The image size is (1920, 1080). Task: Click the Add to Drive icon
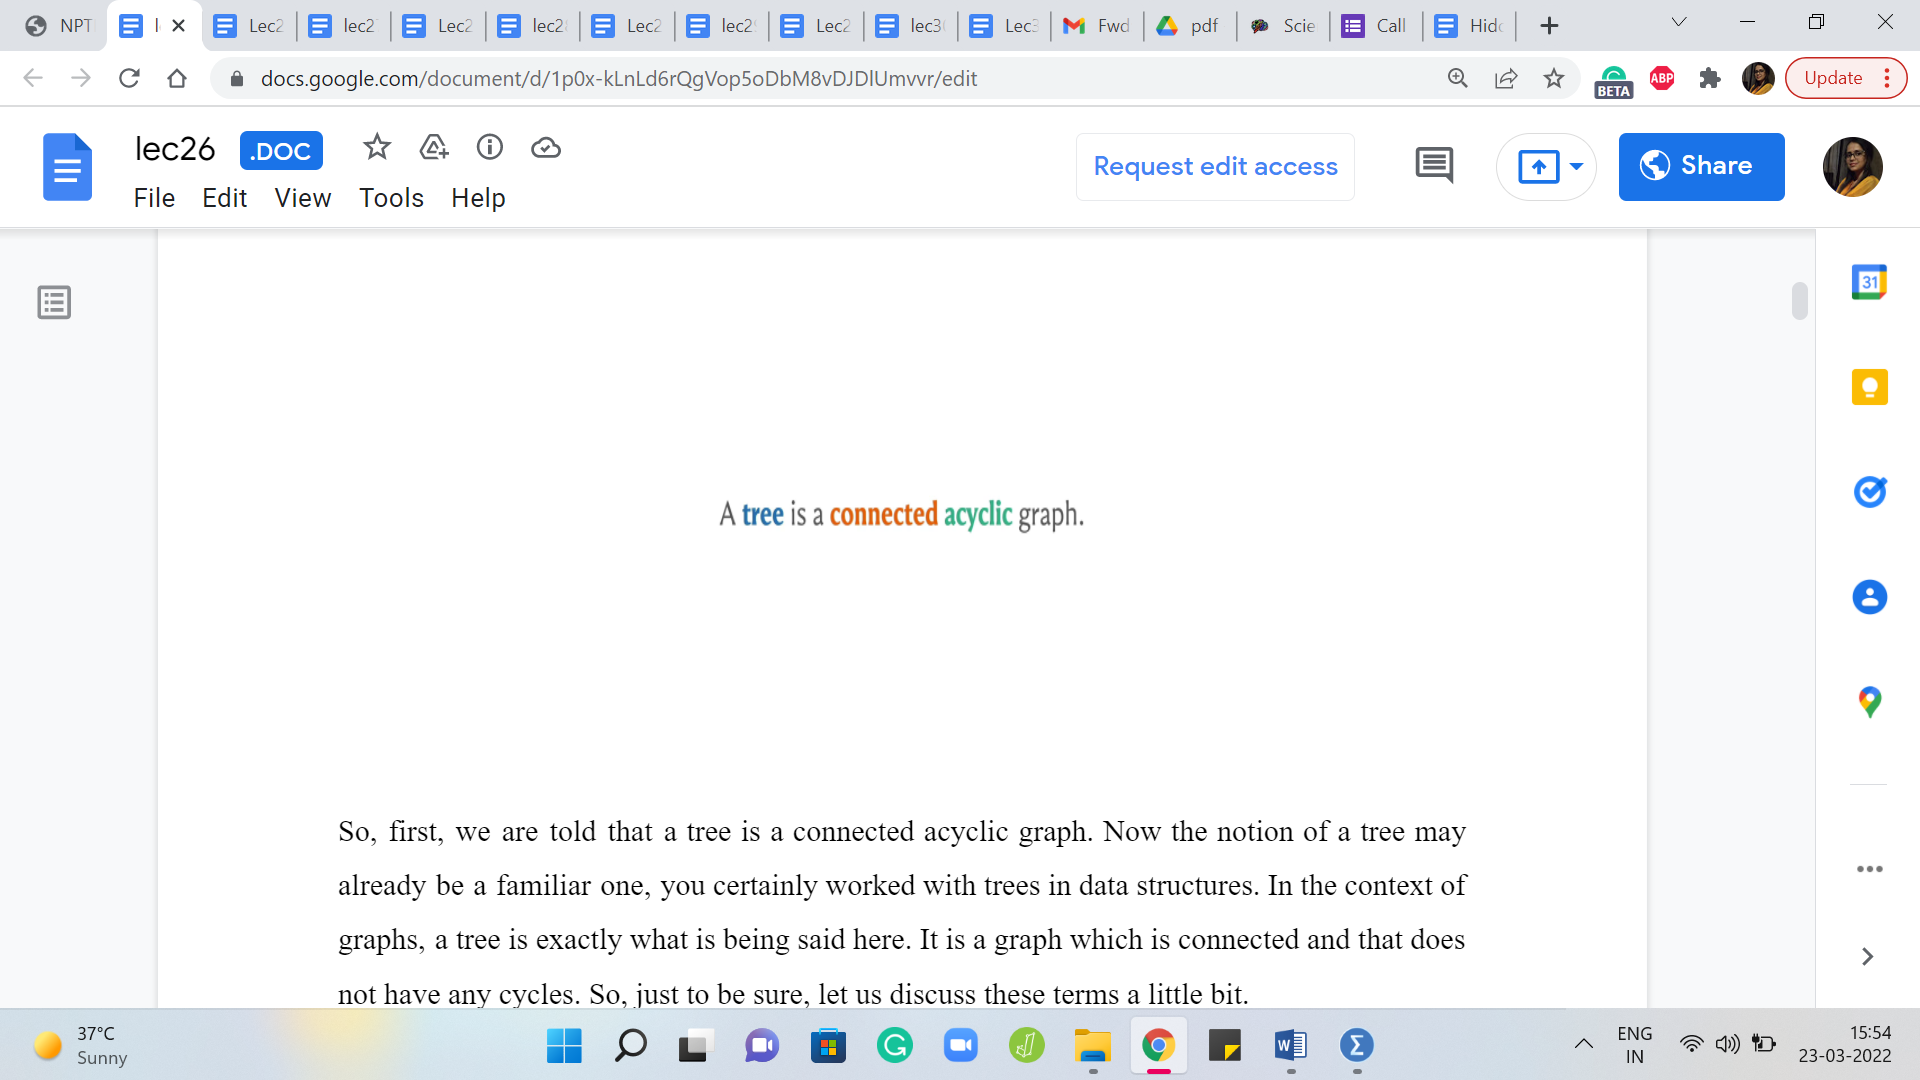click(433, 148)
